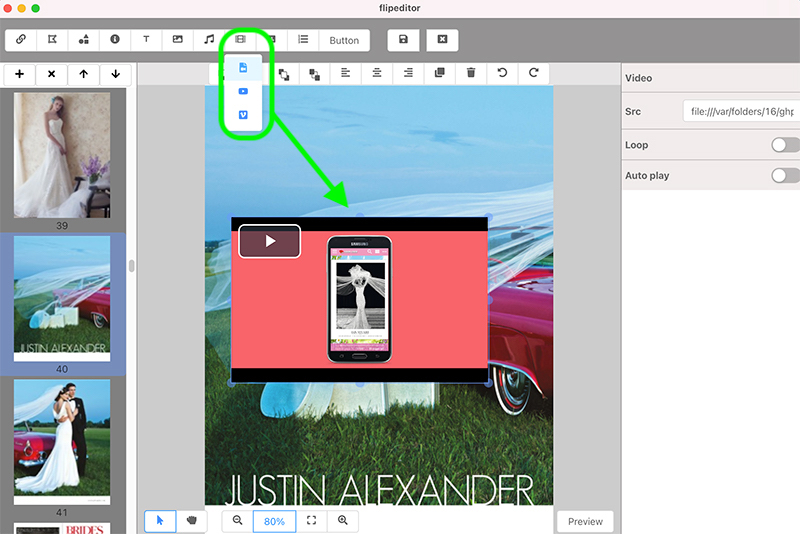Screen dimensions: 800x534
Task: Click the info circle tool icon
Action: click(115, 39)
